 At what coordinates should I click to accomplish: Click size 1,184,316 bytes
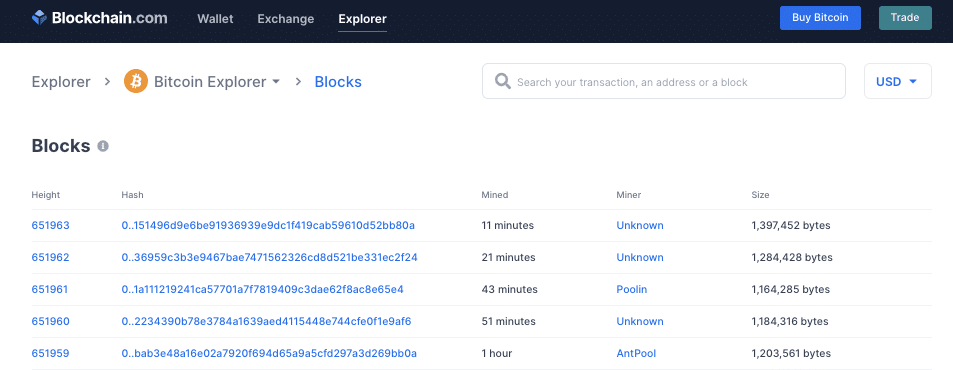click(x=790, y=321)
